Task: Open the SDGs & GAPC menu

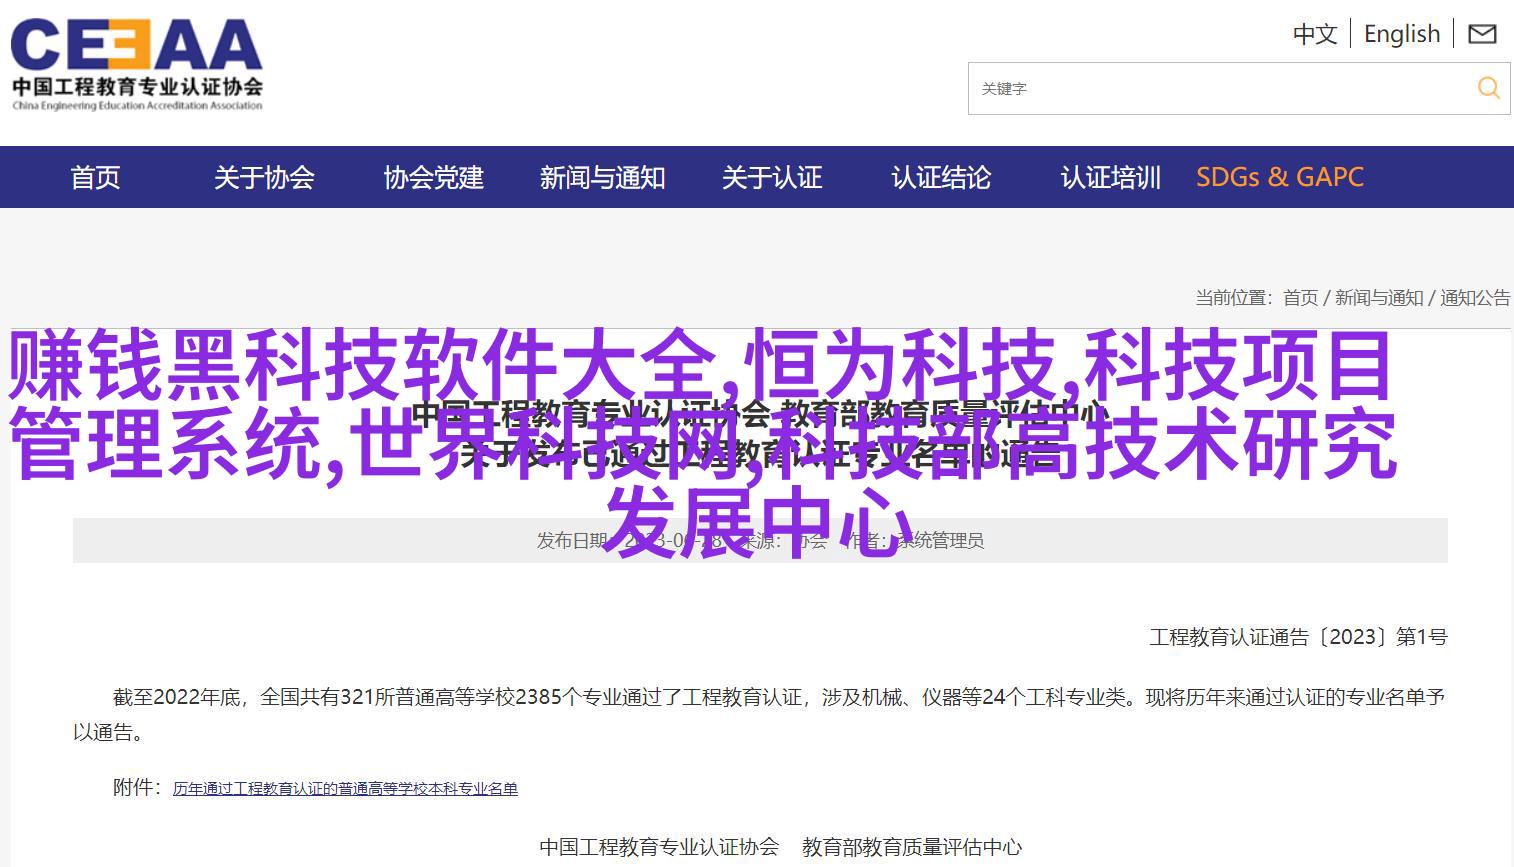Action: point(1280,177)
